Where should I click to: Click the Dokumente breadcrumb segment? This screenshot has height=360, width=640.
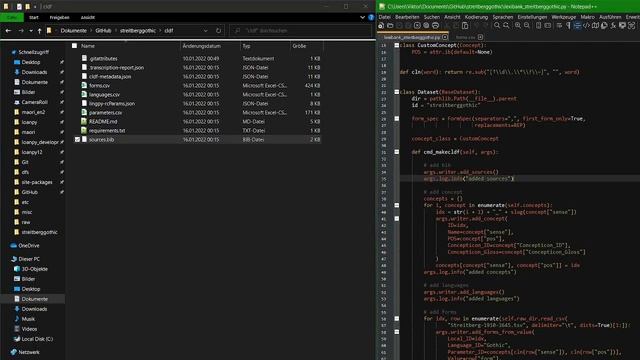[x=73, y=31]
